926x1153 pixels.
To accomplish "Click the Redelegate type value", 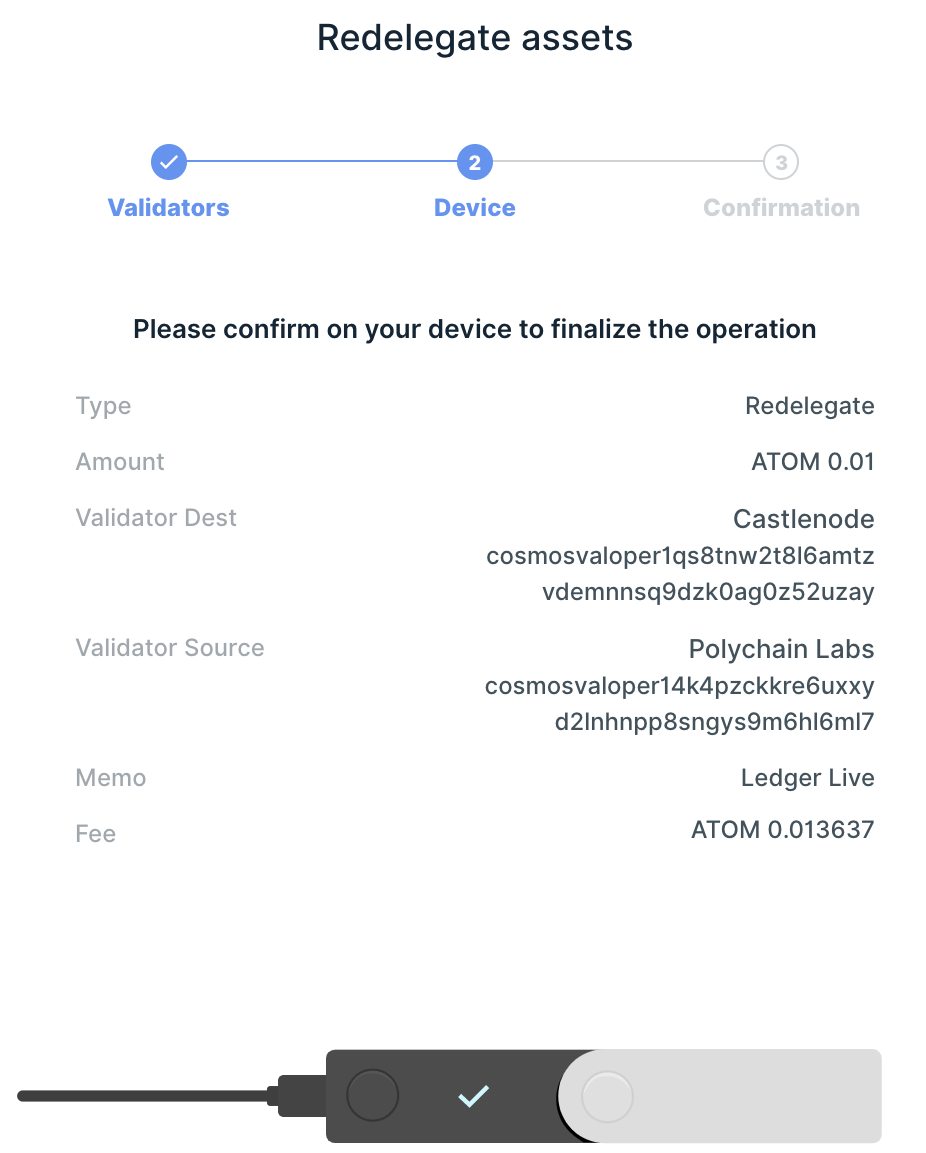I will [x=809, y=406].
